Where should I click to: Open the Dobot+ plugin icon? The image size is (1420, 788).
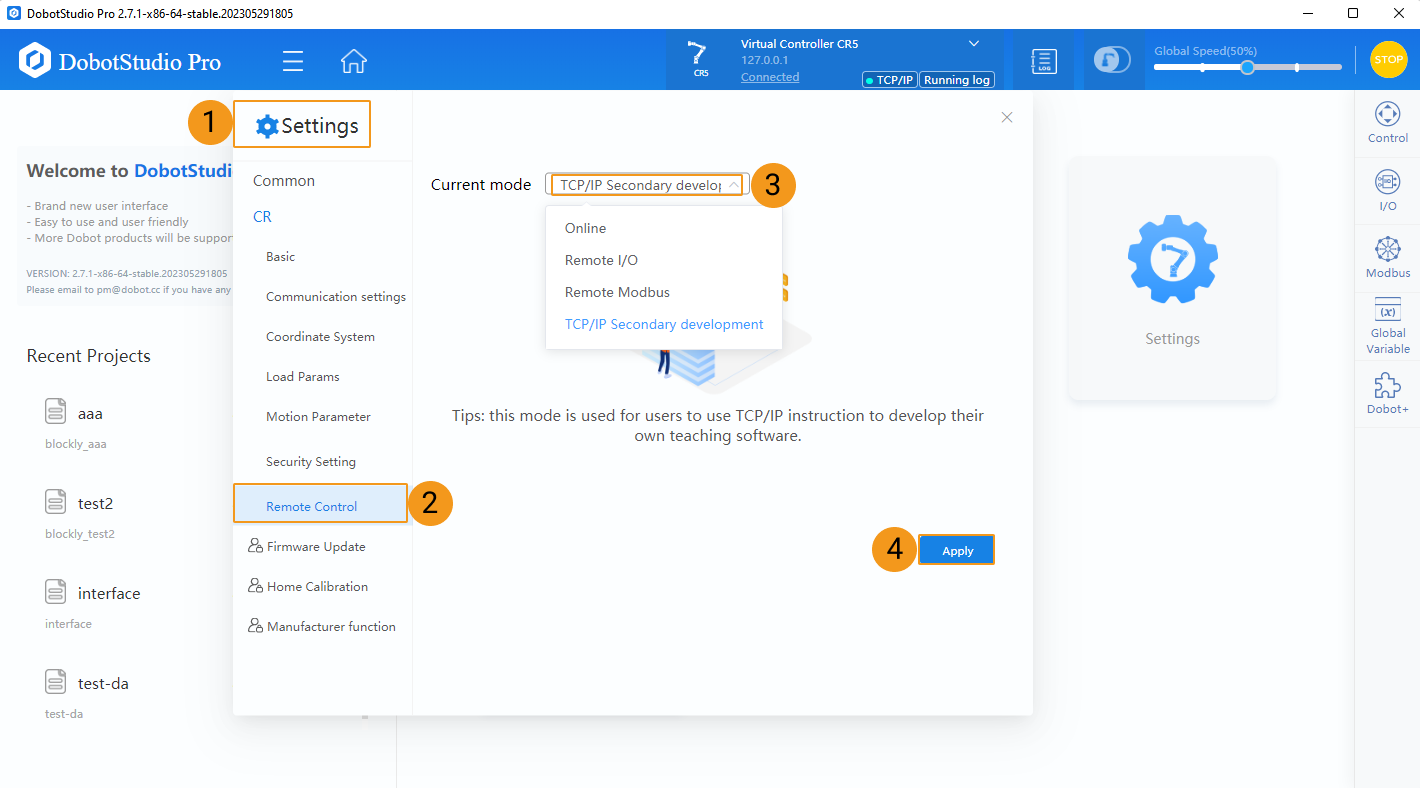[x=1387, y=393]
